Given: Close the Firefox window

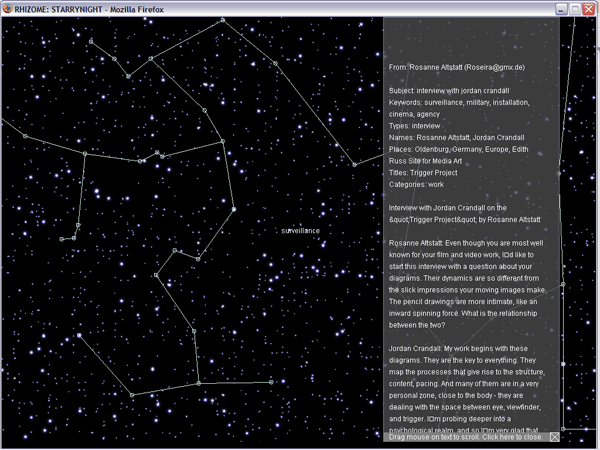Looking at the screenshot, I should click(x=589, y=9).
